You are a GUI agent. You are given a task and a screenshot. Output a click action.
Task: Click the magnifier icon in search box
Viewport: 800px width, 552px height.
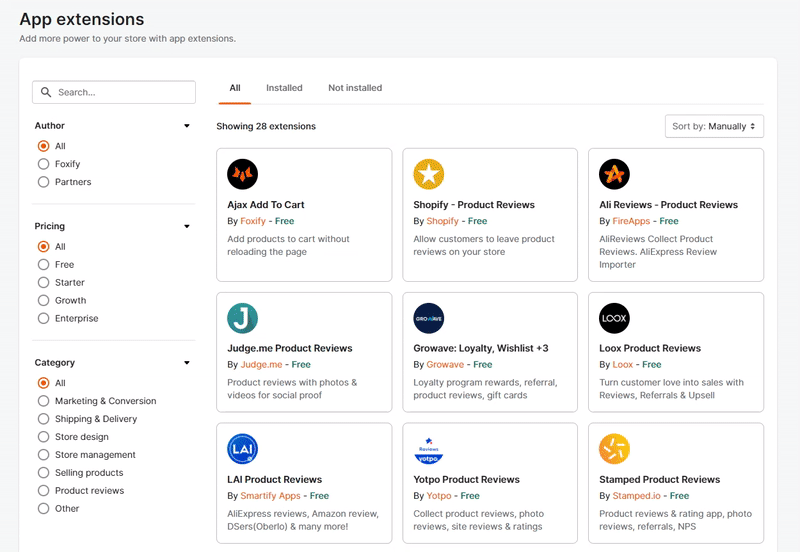click(x=46, y=92)
